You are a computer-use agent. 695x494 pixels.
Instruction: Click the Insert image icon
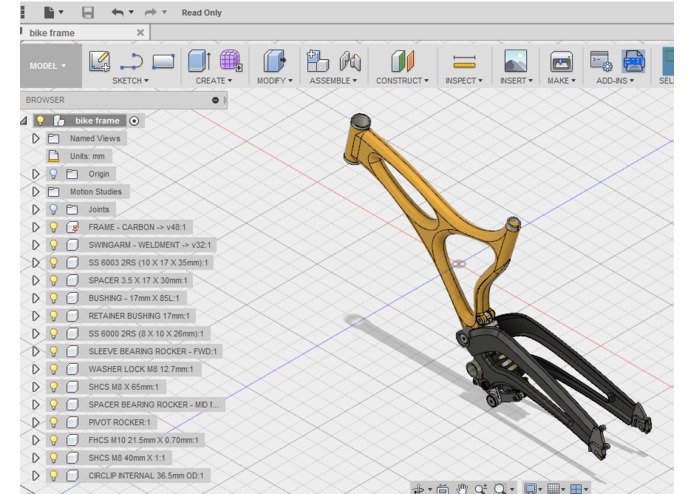tap(515, 61)
